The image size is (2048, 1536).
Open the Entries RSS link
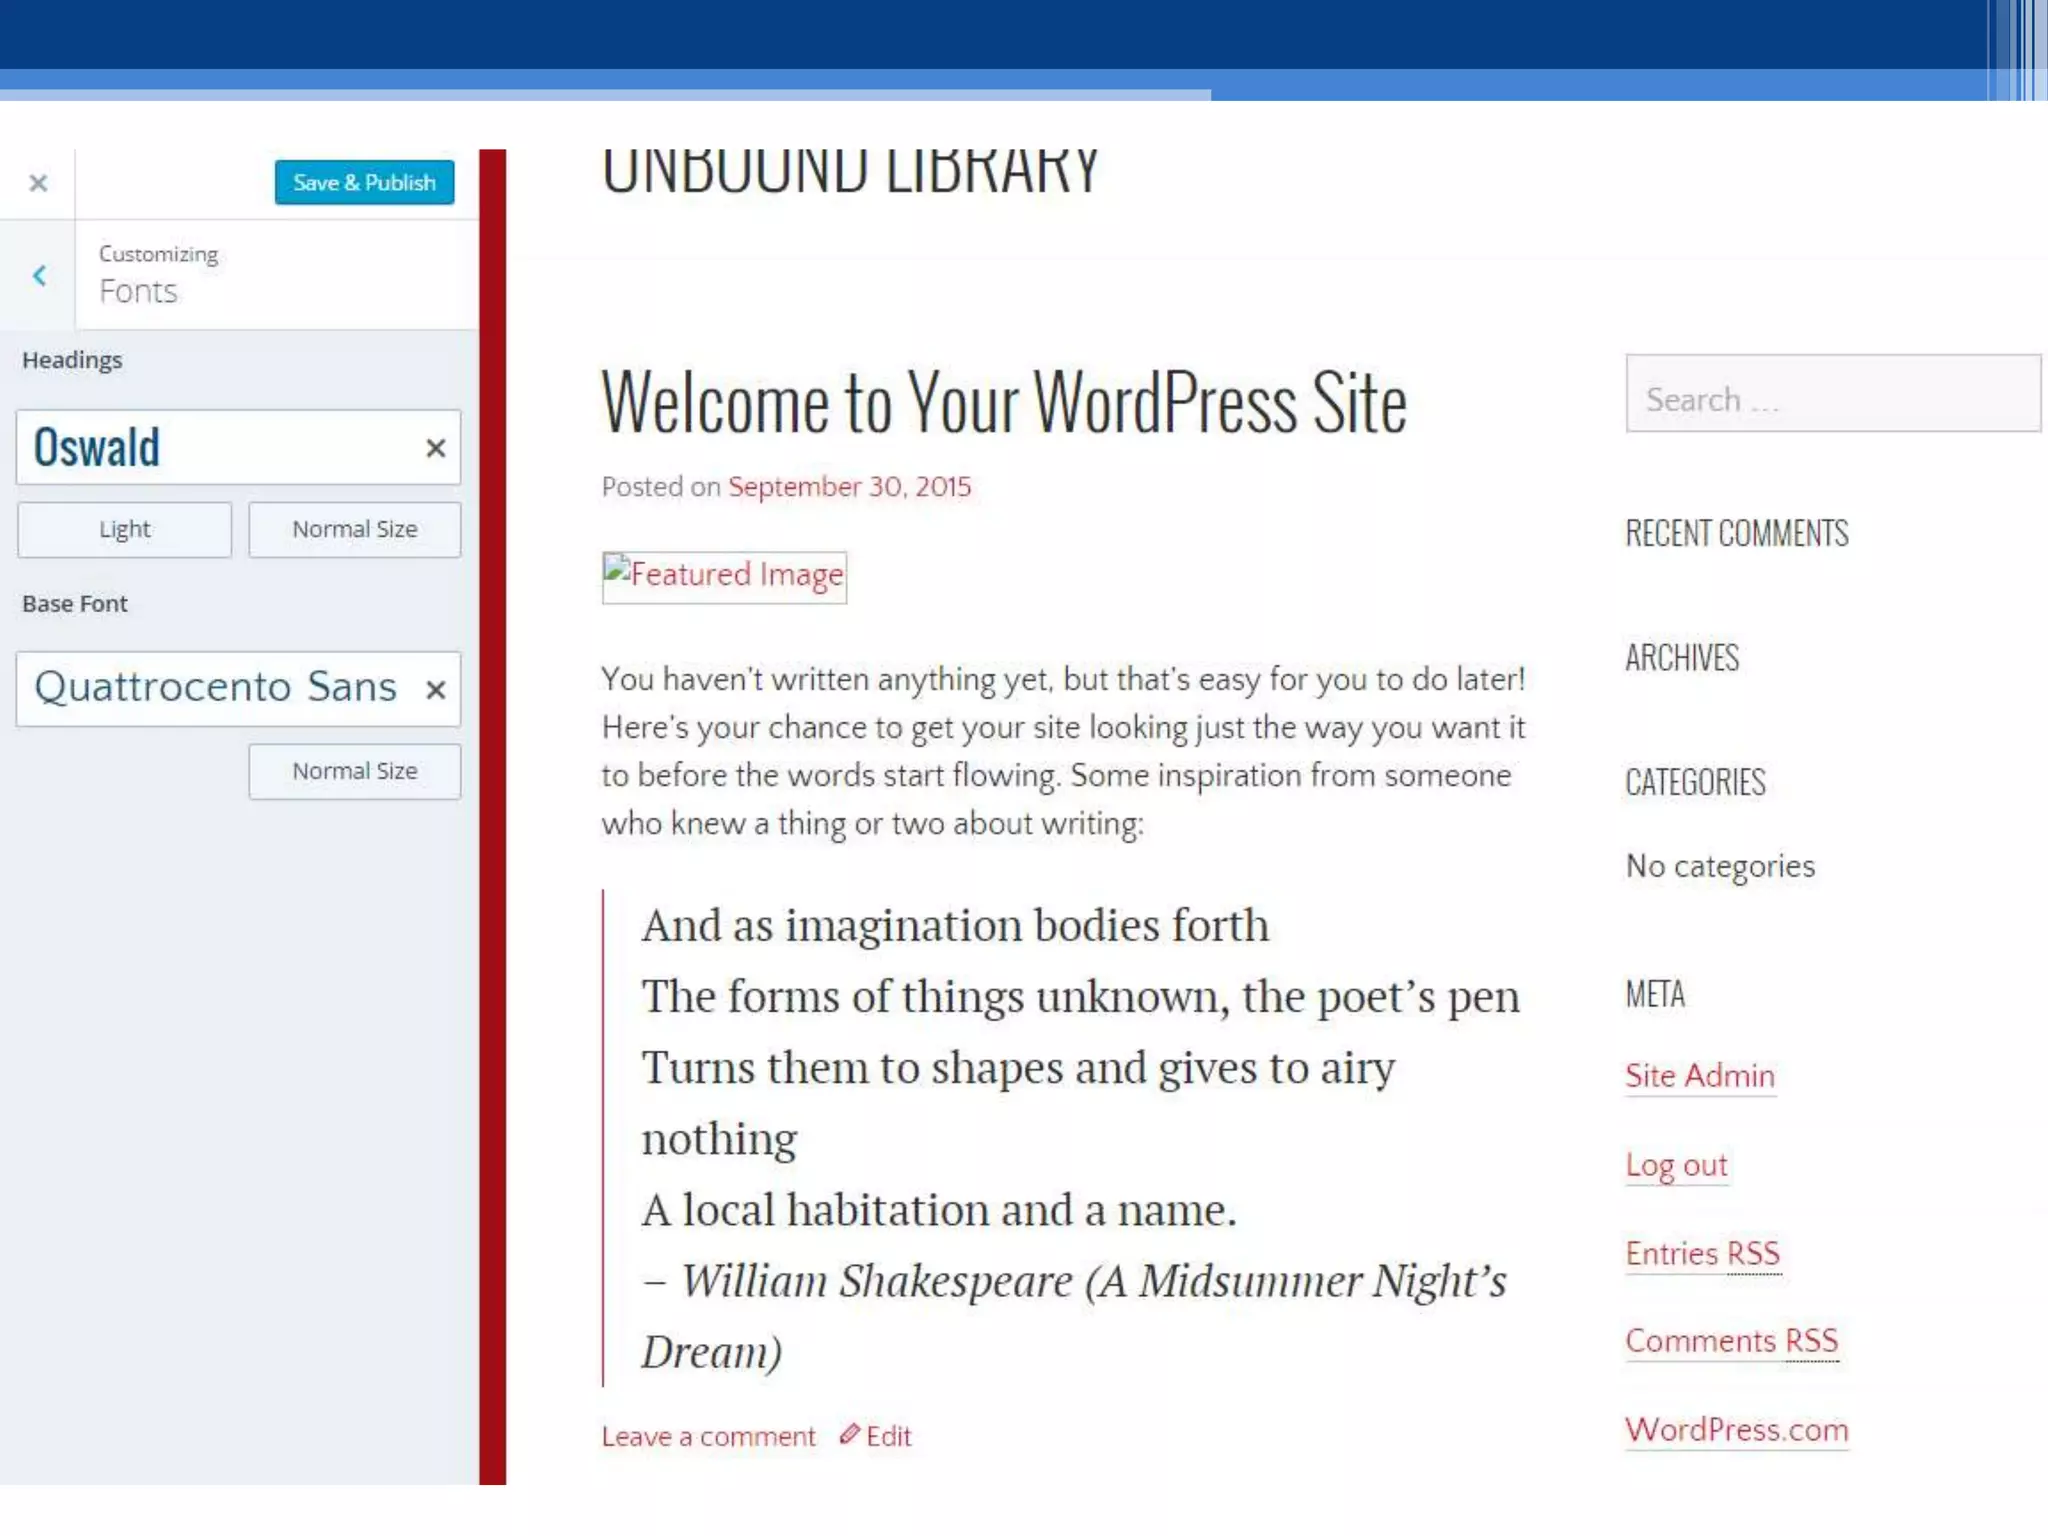pyautogui.click(x=1702, y=1253)
